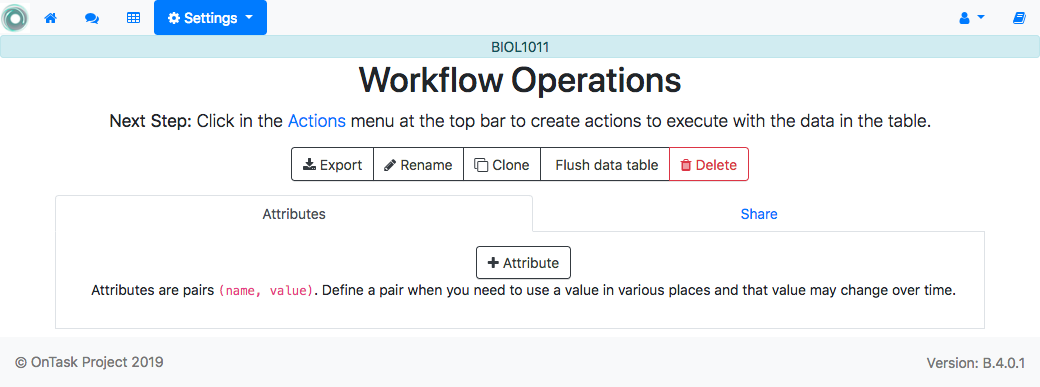The height and width of the screenshot is (387, 1040).
Task: Switch to the Share tab
Action: (x=759, y=214)
